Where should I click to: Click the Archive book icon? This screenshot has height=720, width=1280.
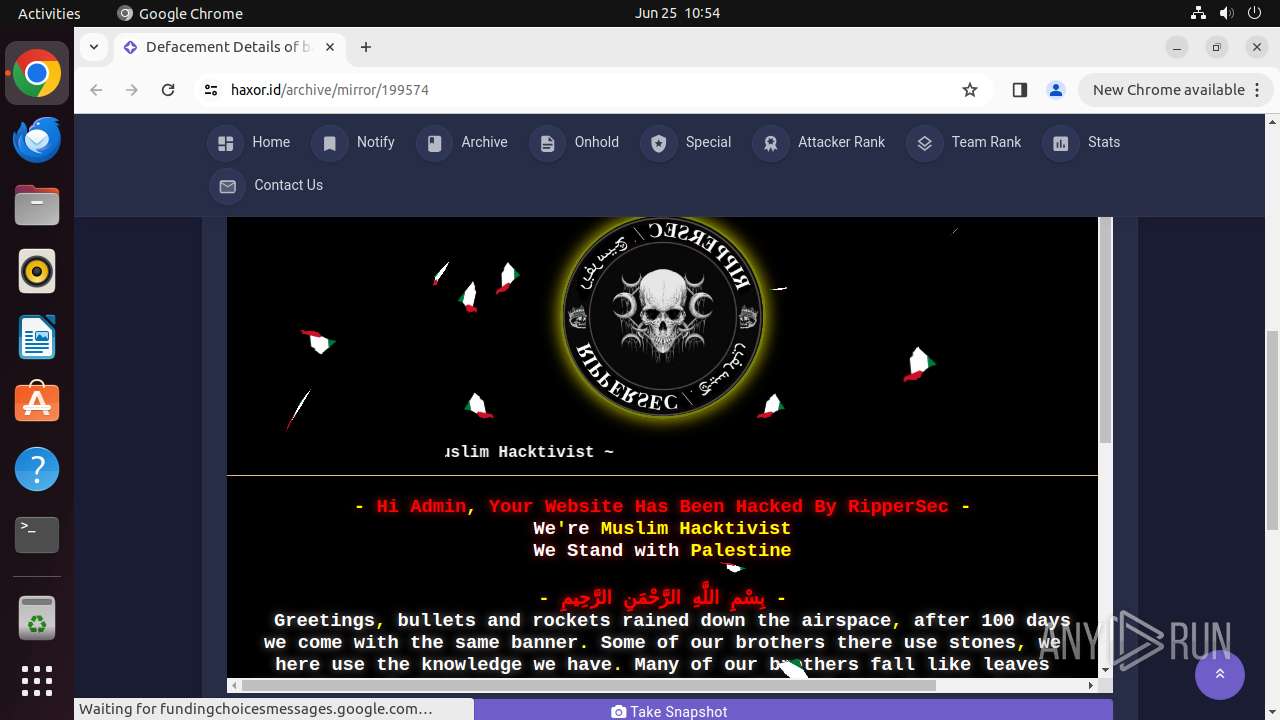pyautogui.click(x=434, y=143)
